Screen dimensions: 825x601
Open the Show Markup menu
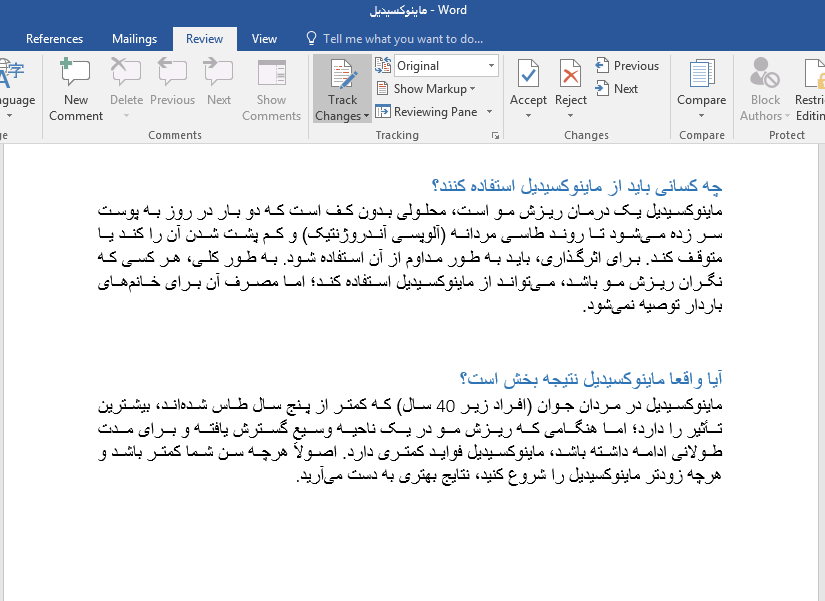click(426, 89)
